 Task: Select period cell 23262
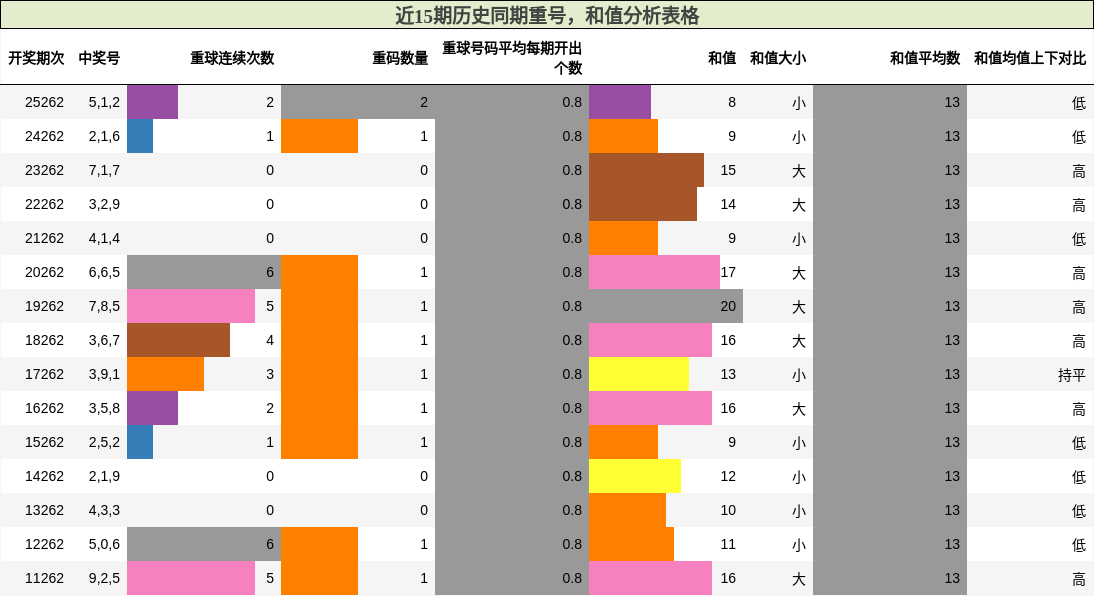click(44, 170)
